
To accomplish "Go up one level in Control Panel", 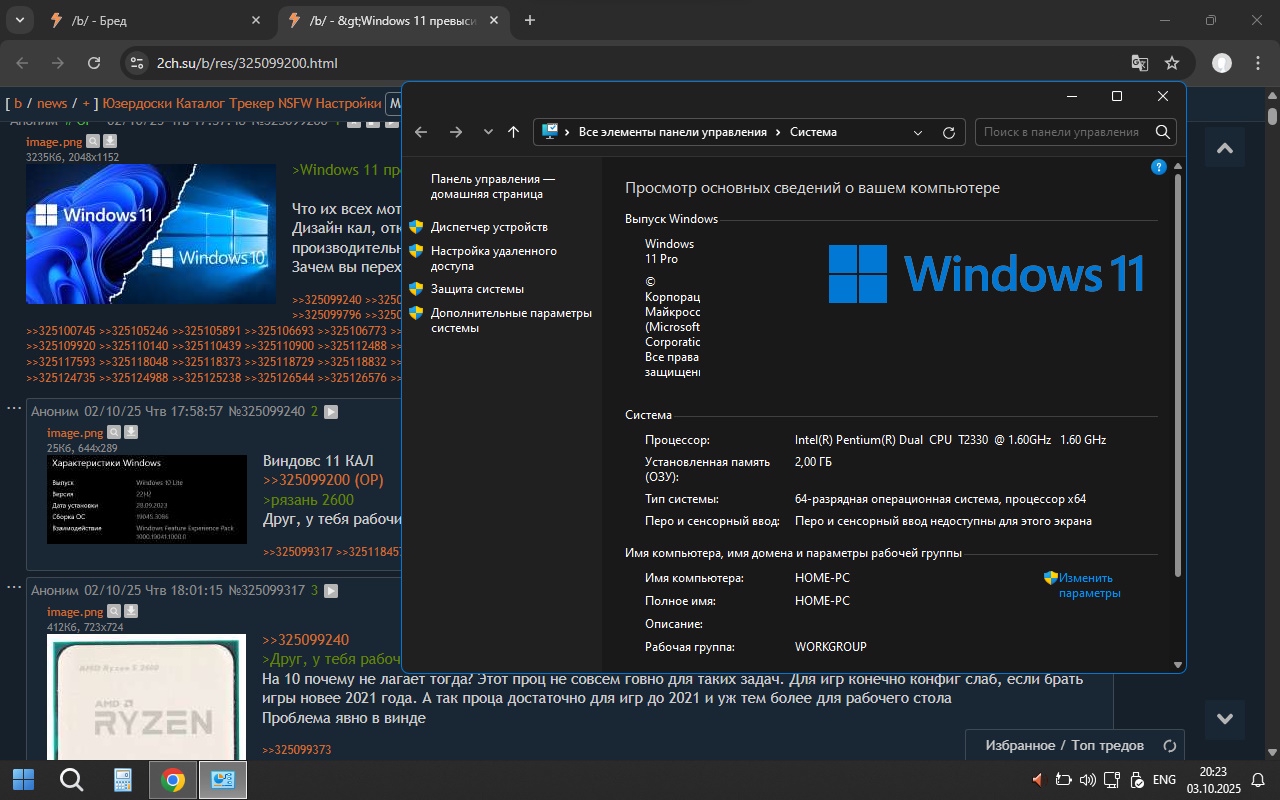I will click(513, 132).
